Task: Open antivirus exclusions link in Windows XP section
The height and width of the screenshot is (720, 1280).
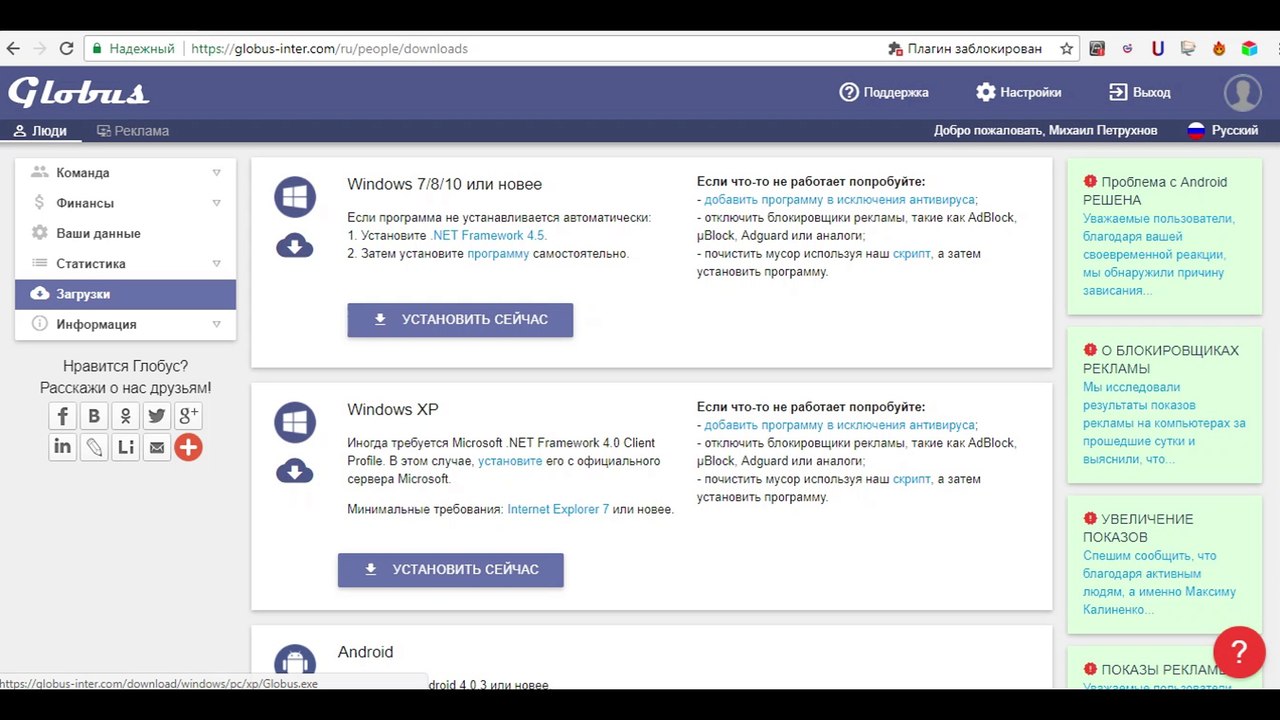Action: click(x=840, y=425)
